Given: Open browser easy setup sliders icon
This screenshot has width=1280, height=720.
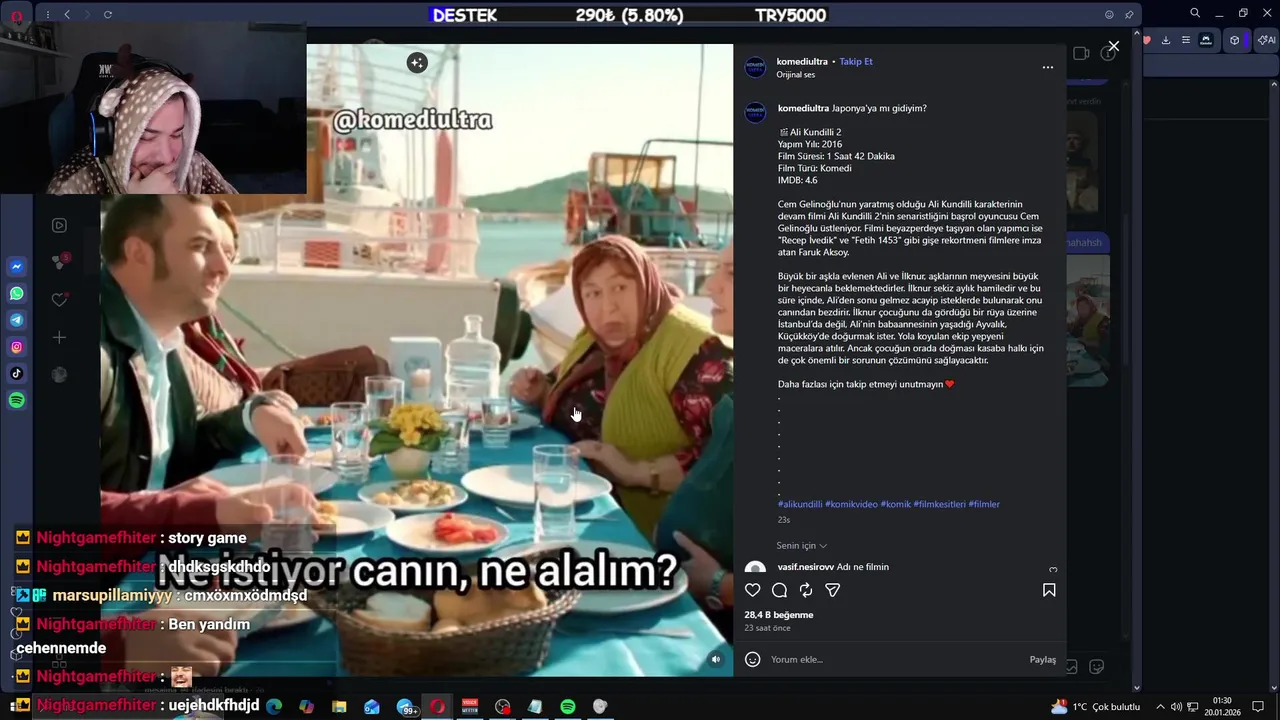Looking at the screenshot, I should point(1186,40).
